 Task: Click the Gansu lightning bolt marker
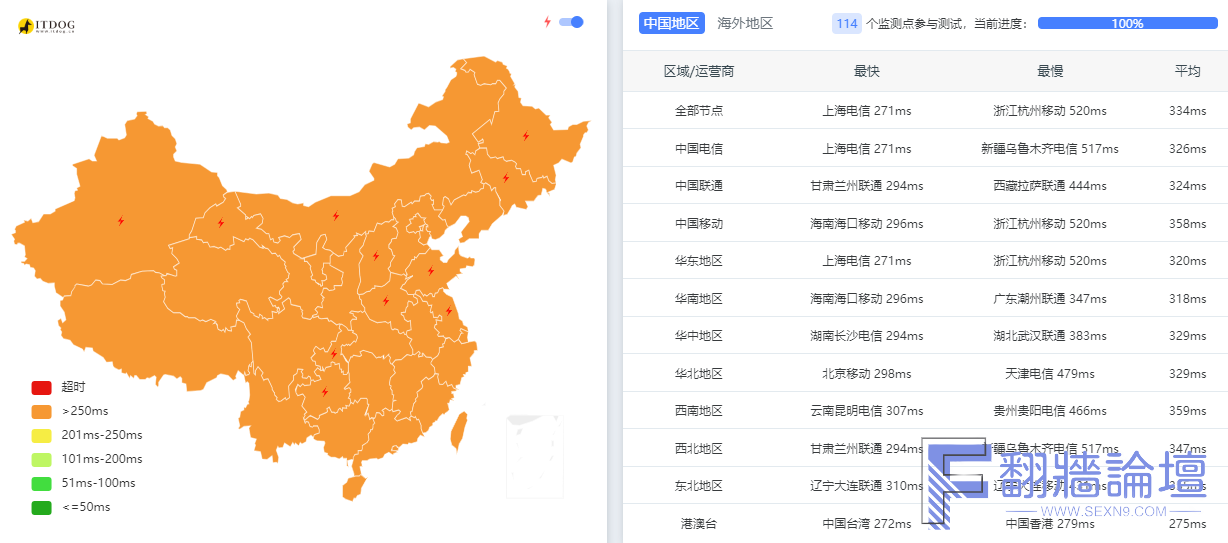[x=221, y=223]
